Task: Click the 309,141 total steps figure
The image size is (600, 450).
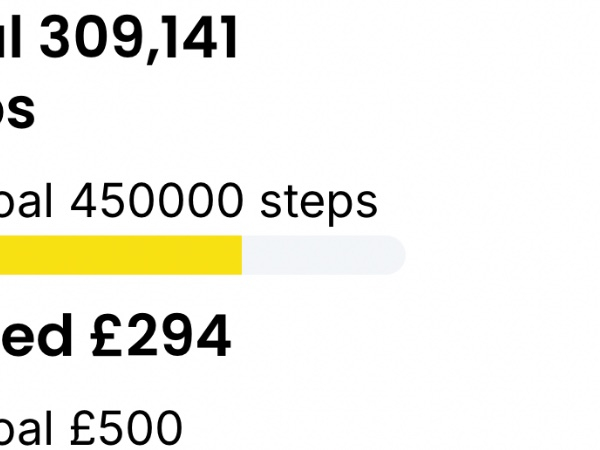Action: click(140, 38)
